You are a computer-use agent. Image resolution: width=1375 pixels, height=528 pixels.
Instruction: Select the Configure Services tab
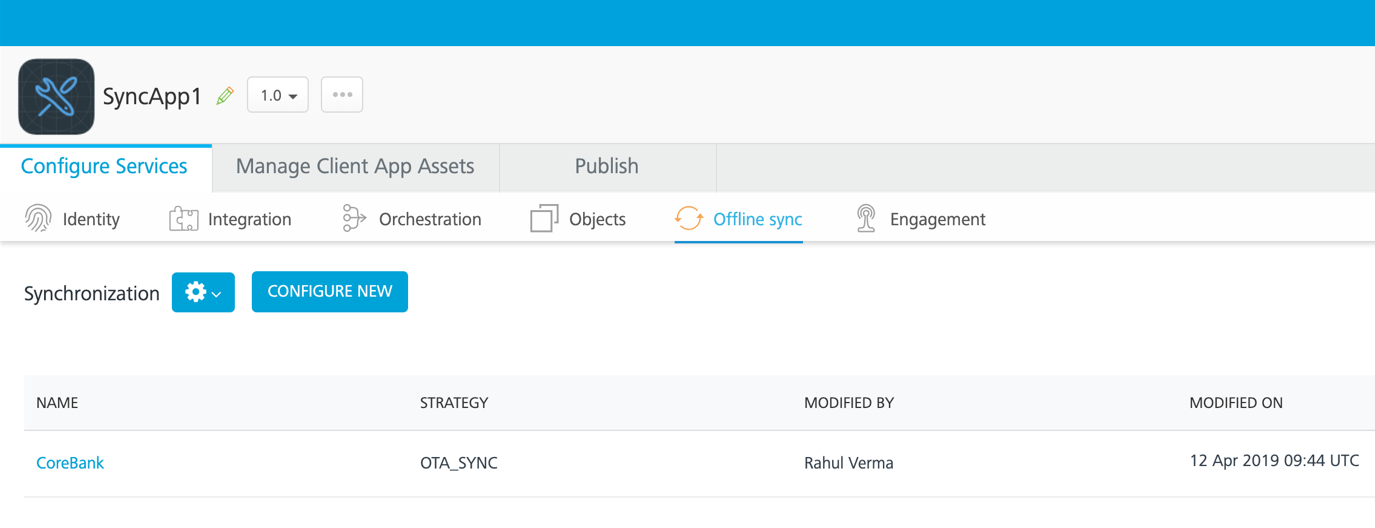click(x=104, y=167)
